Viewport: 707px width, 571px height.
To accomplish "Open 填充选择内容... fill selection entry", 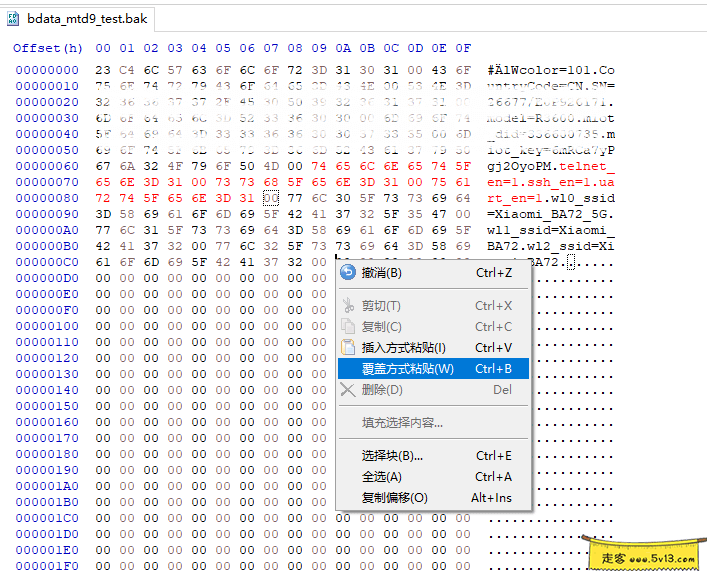I will click(433, 423).
